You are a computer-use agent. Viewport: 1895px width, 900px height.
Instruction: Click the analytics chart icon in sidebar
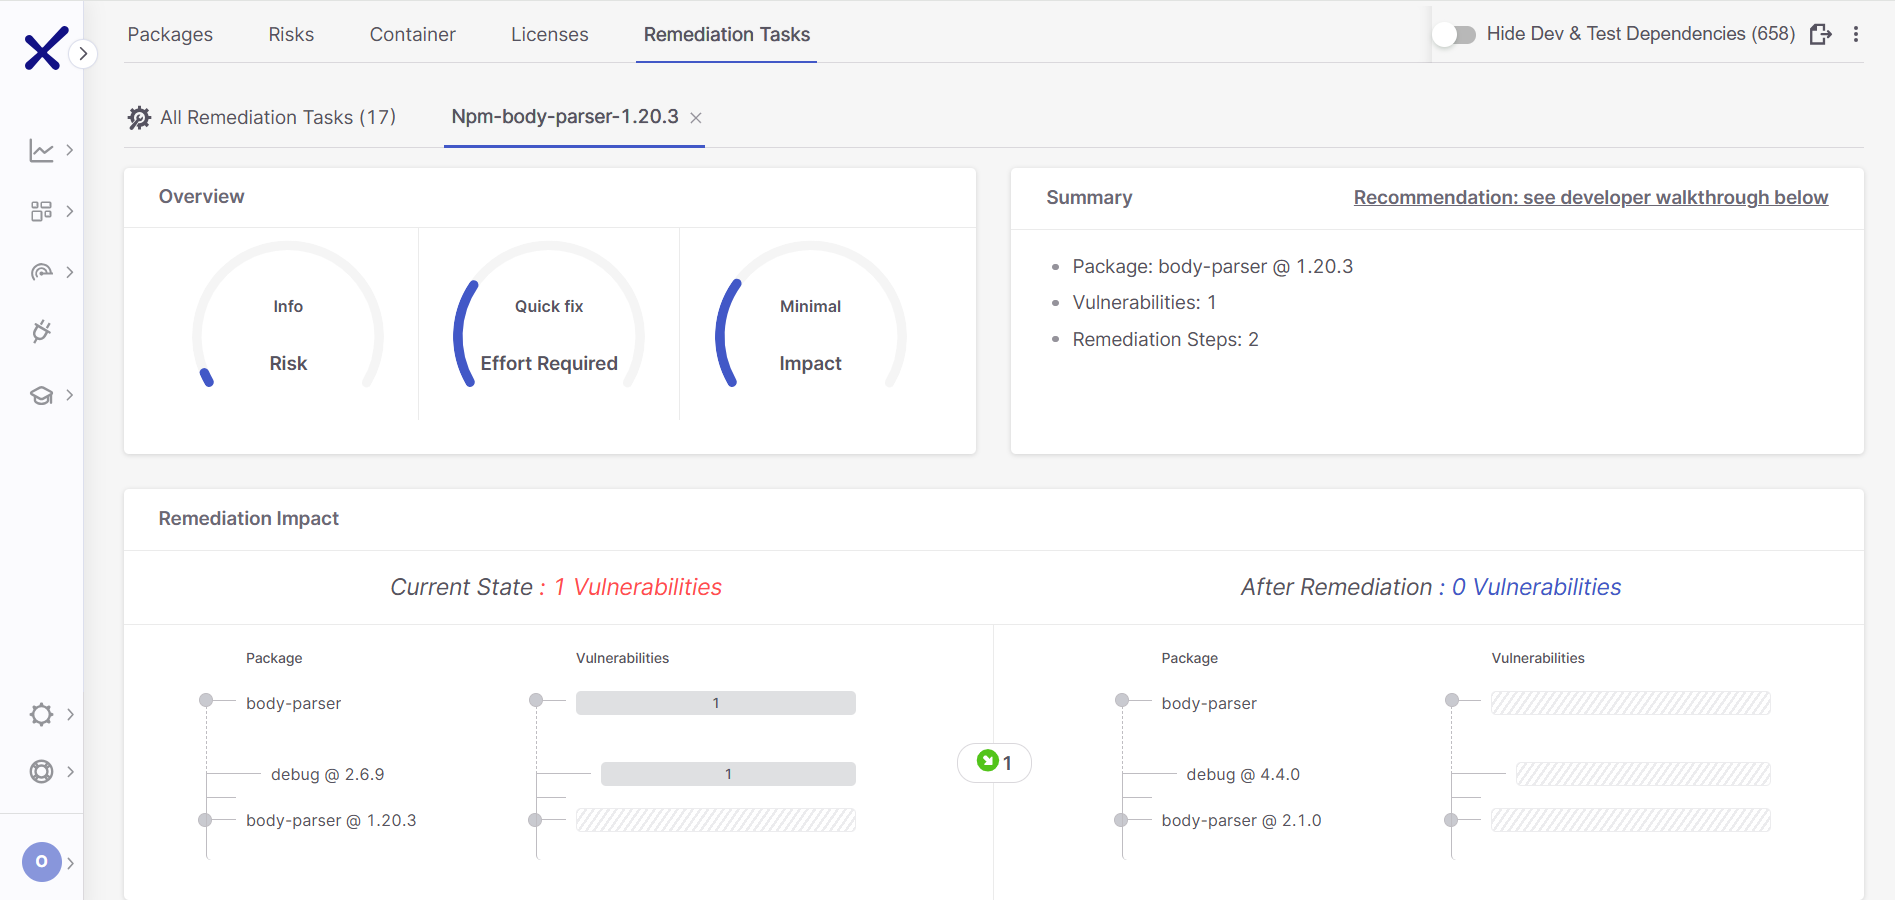click(x=41, y=151)
